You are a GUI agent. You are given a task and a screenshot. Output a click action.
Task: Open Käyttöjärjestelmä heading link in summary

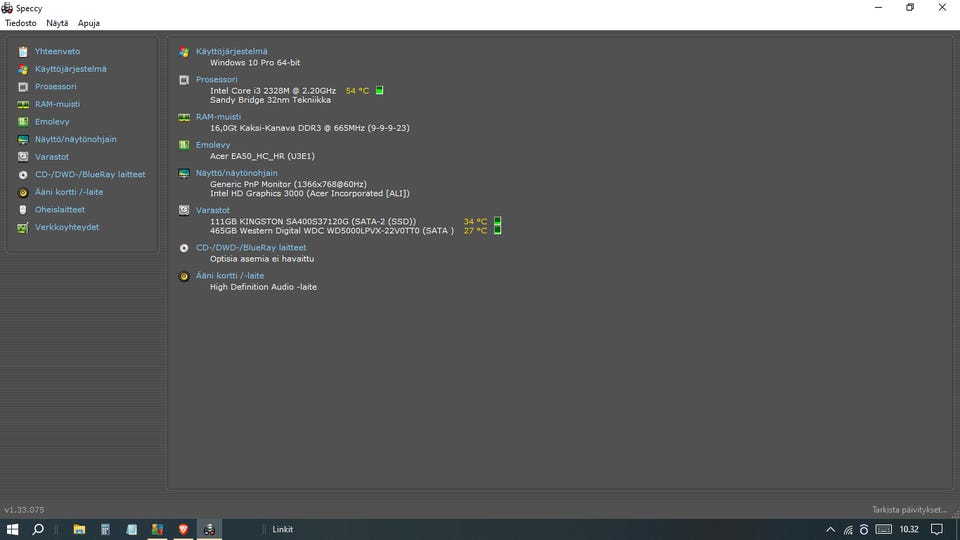(231, 51)
